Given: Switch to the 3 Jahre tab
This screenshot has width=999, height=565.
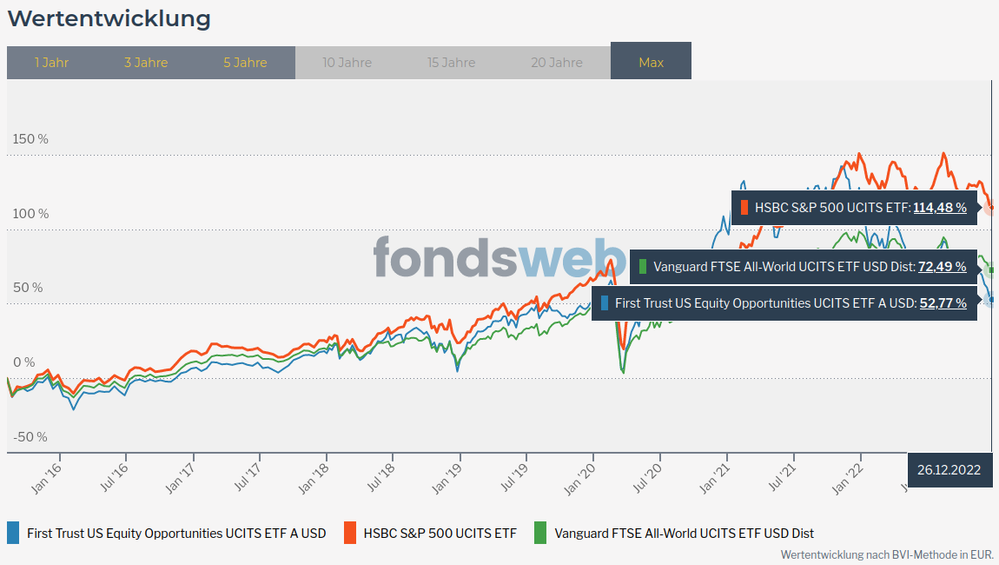Looking at the screenshot, I should pos(146,62).
